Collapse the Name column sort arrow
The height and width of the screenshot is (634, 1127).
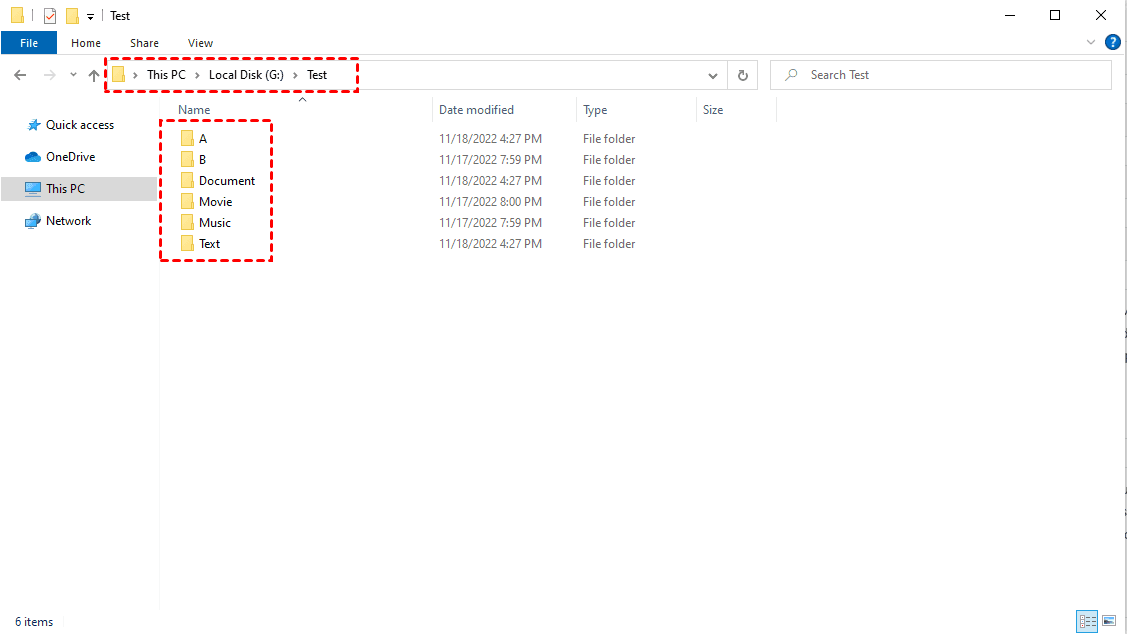coord(302,99)
